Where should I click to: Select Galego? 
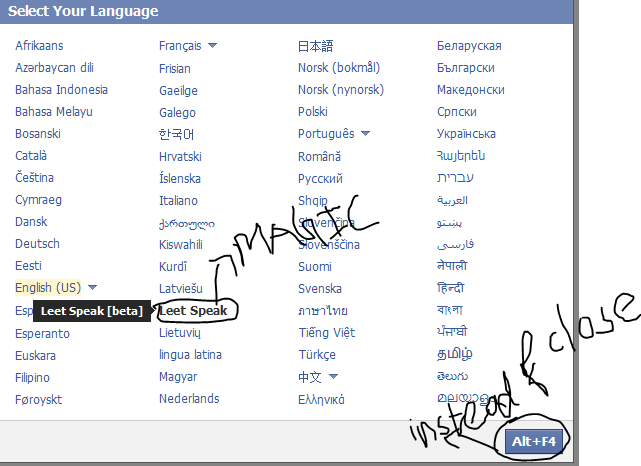pyautogui.click(x=177, y=112)
